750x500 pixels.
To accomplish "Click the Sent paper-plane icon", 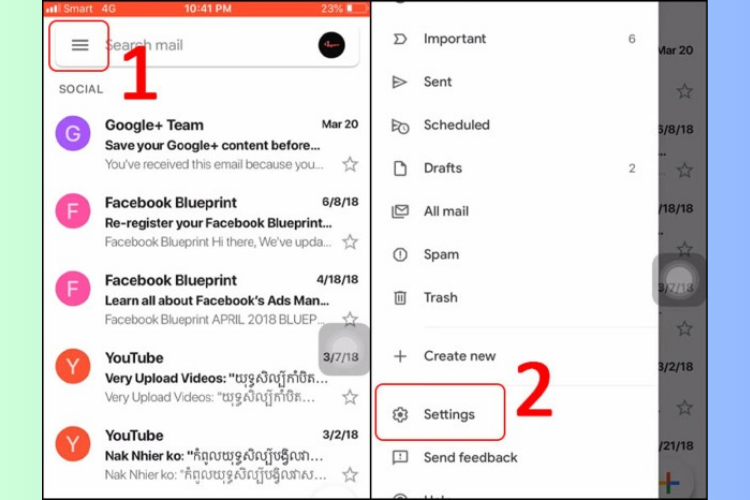I will pos(400,82).
